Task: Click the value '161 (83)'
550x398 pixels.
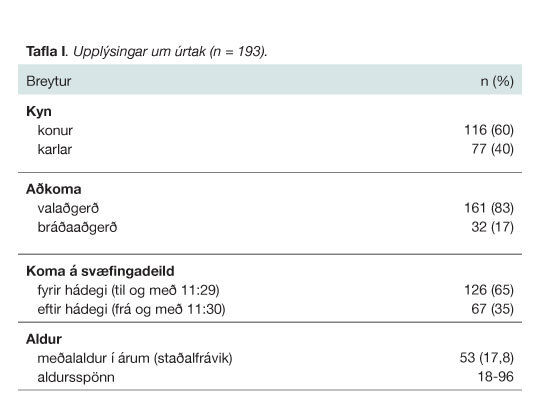Action: click(x=489, y=208)
